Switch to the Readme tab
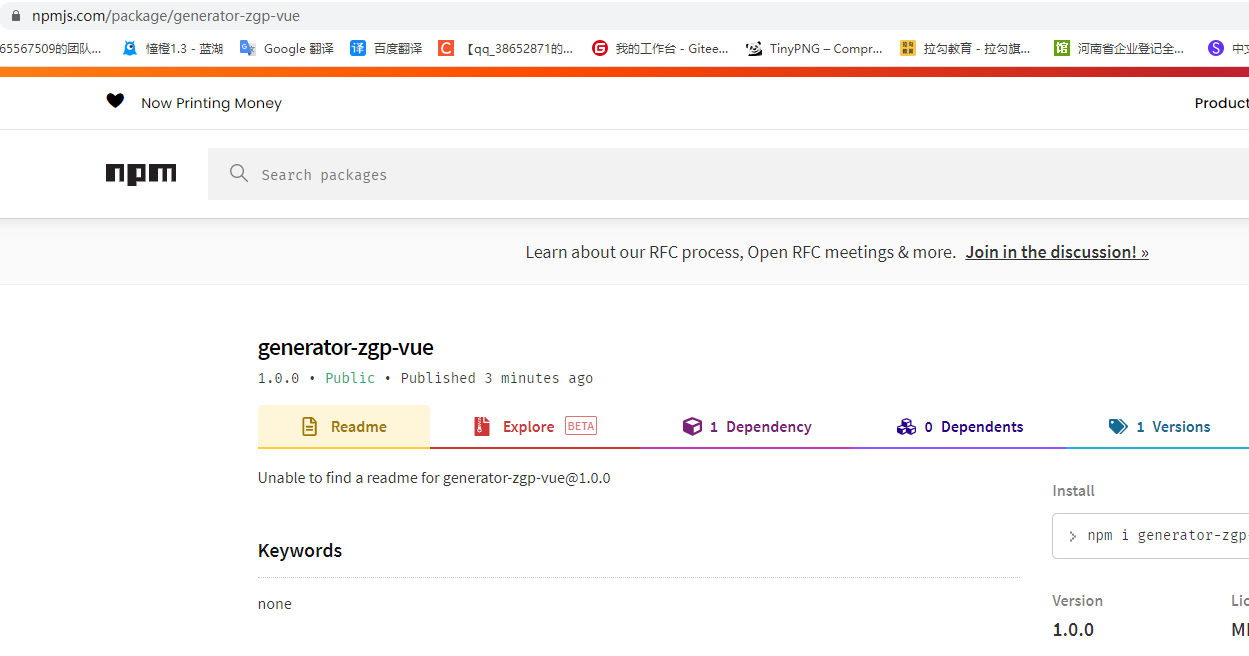This screenshot has height=656, width=1249. tap(344, 427)
